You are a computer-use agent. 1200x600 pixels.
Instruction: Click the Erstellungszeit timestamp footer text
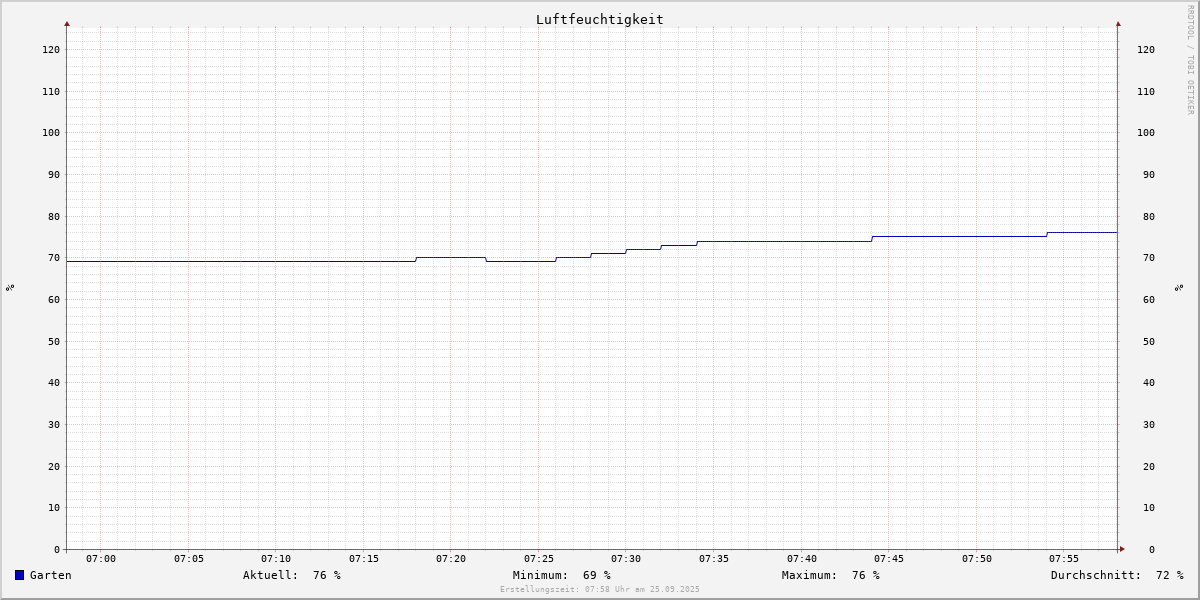[600, 589]
